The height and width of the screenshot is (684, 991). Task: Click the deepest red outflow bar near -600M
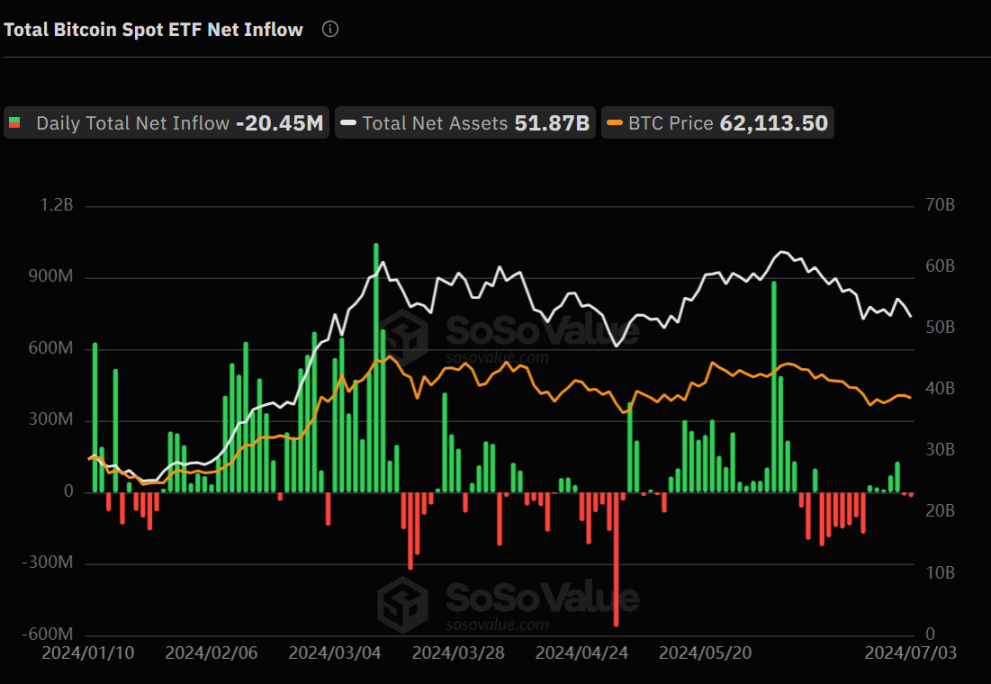click(616, 559)
